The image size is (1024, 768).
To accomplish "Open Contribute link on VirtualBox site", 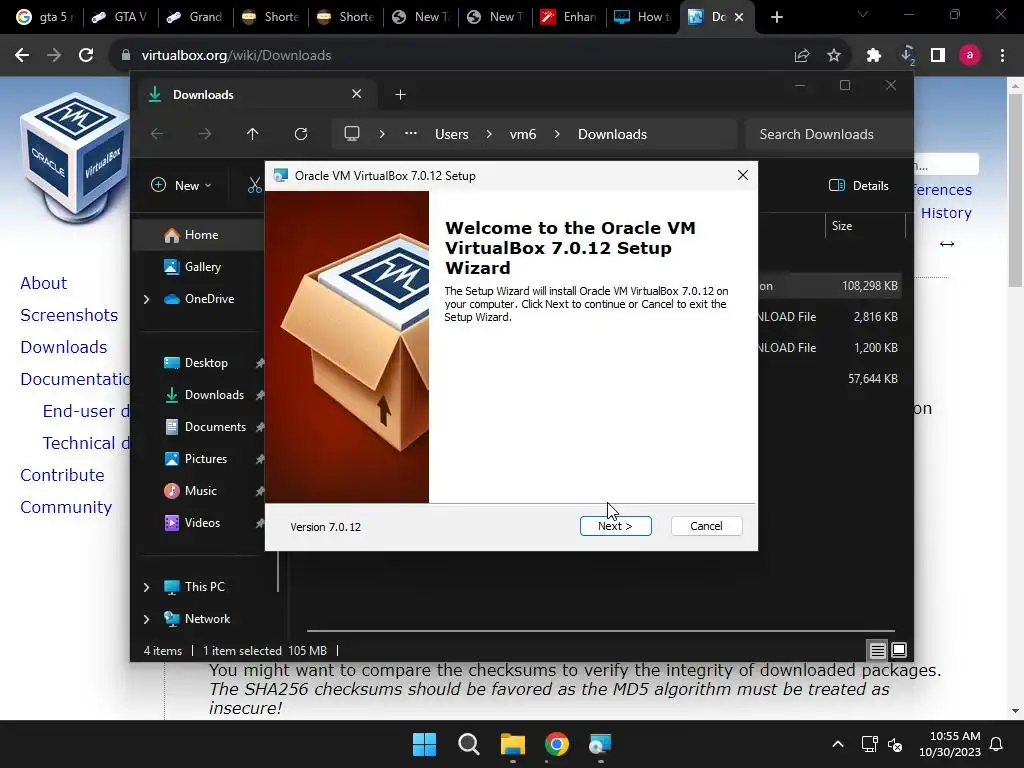I will (x=62, y=475).
